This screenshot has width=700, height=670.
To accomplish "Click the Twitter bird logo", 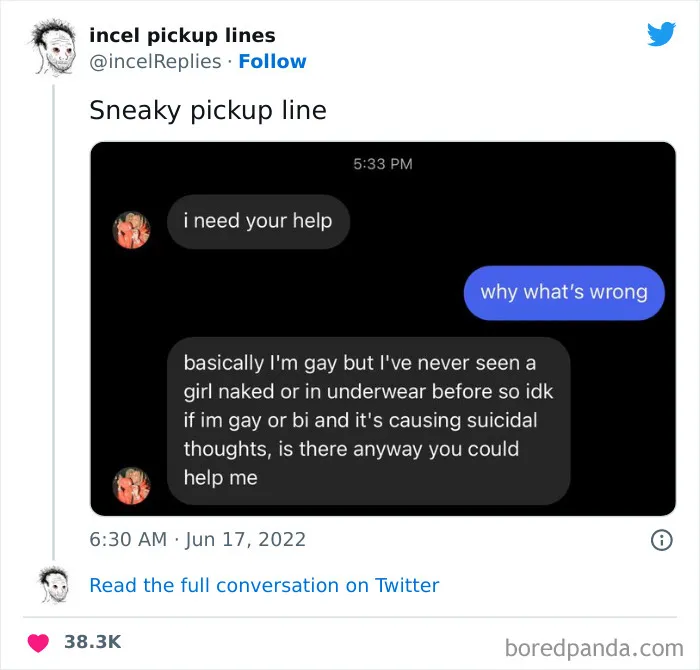I will (661, 33).
